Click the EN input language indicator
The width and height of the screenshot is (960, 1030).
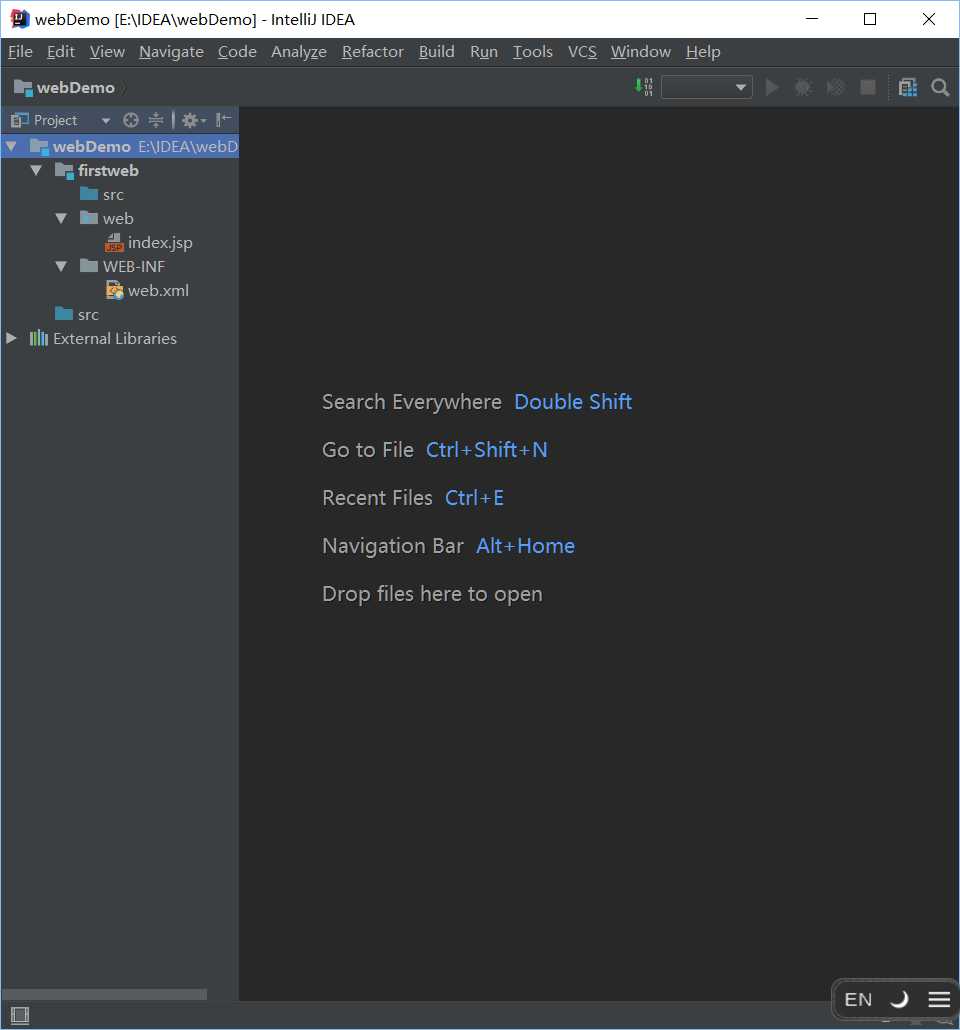click(858, 1000)
